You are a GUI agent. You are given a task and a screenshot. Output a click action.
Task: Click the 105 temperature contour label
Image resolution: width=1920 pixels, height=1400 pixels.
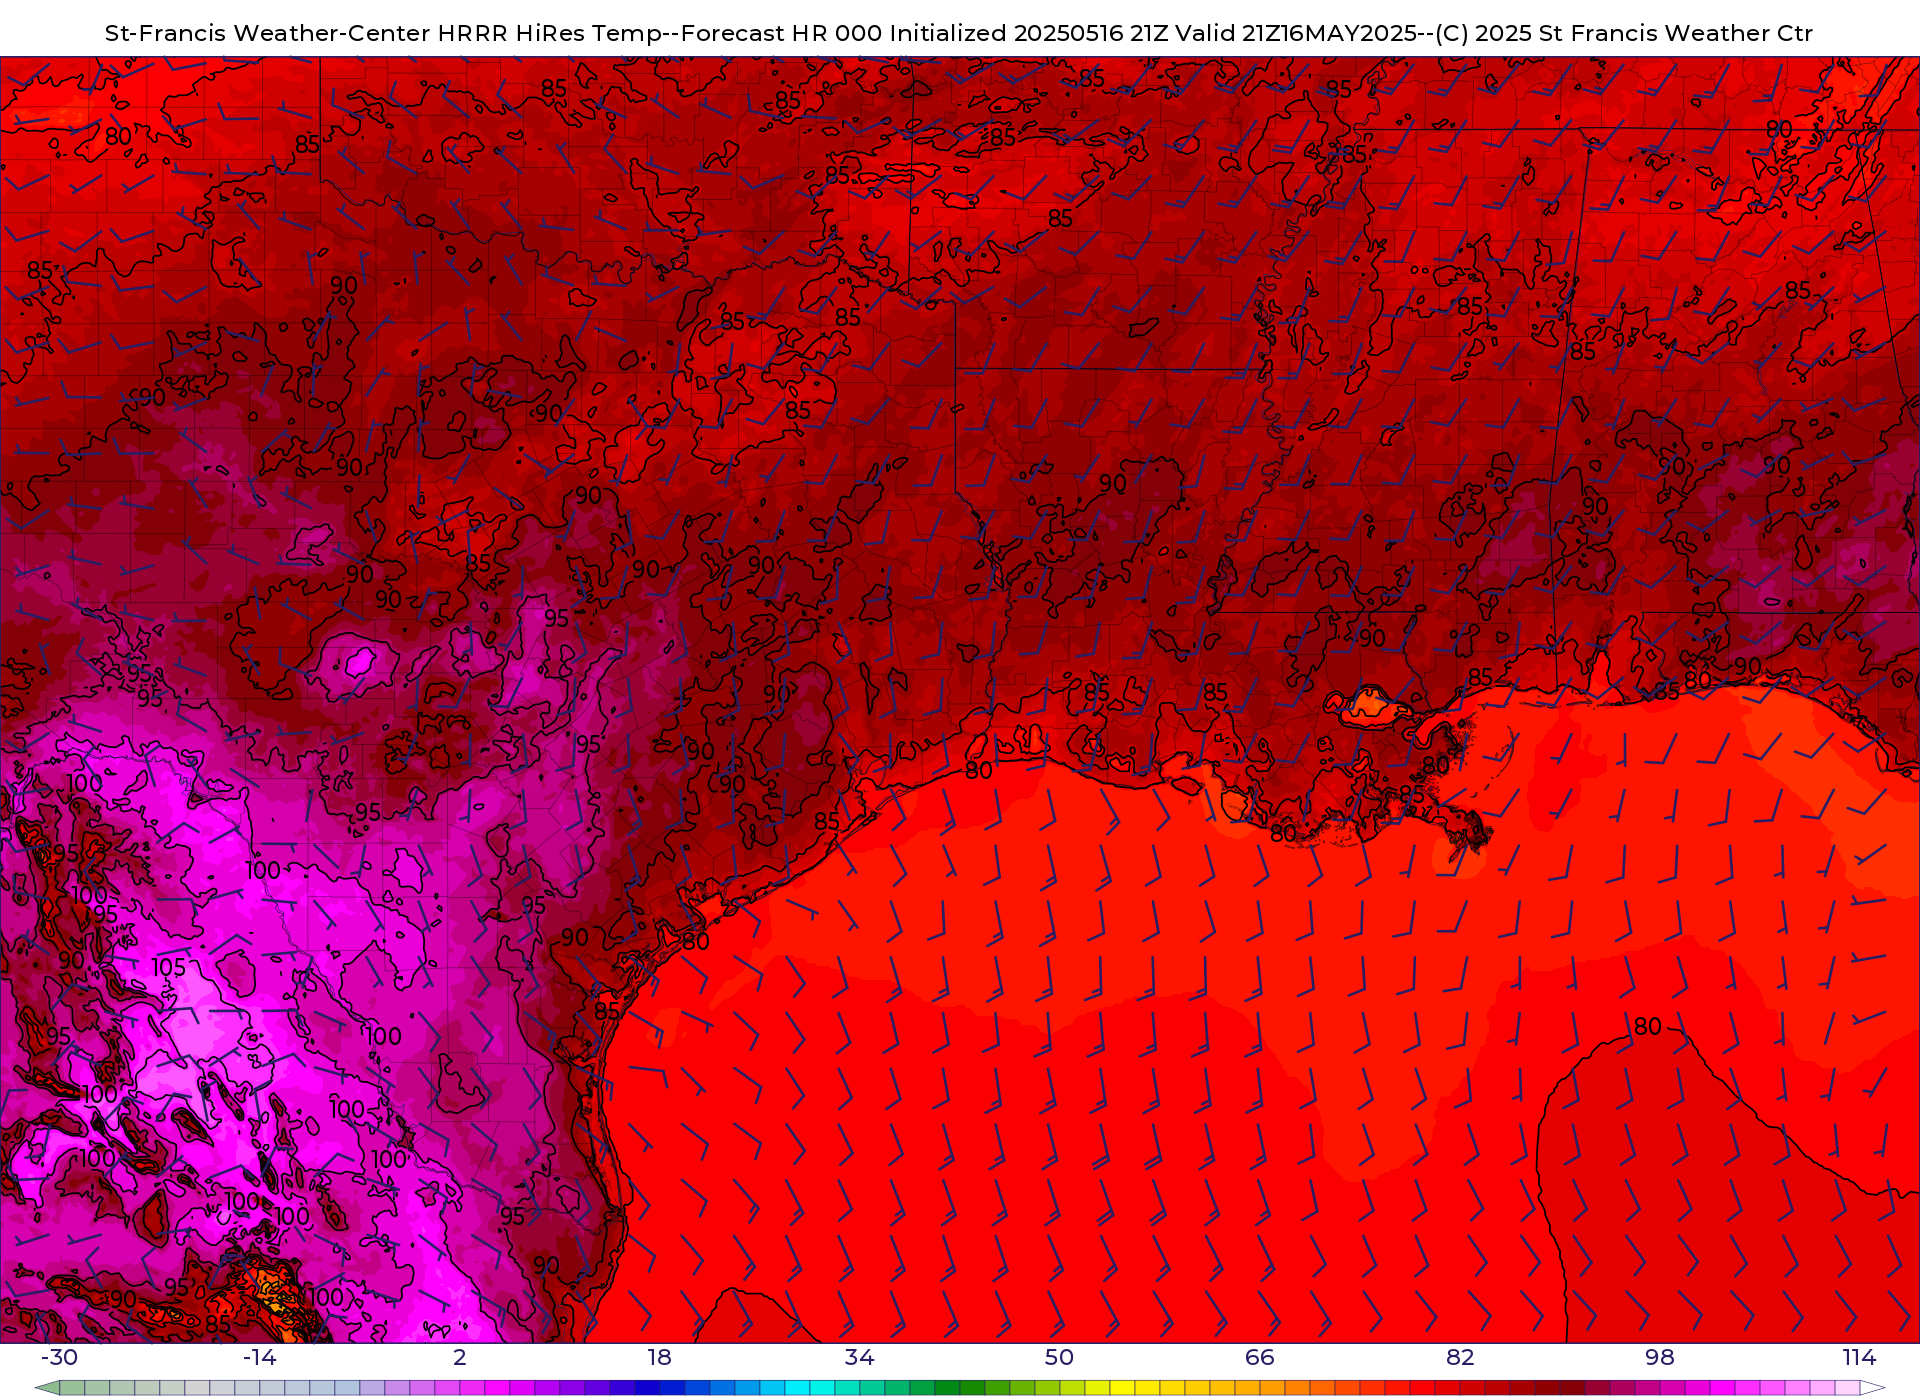(x=169, y=967)
